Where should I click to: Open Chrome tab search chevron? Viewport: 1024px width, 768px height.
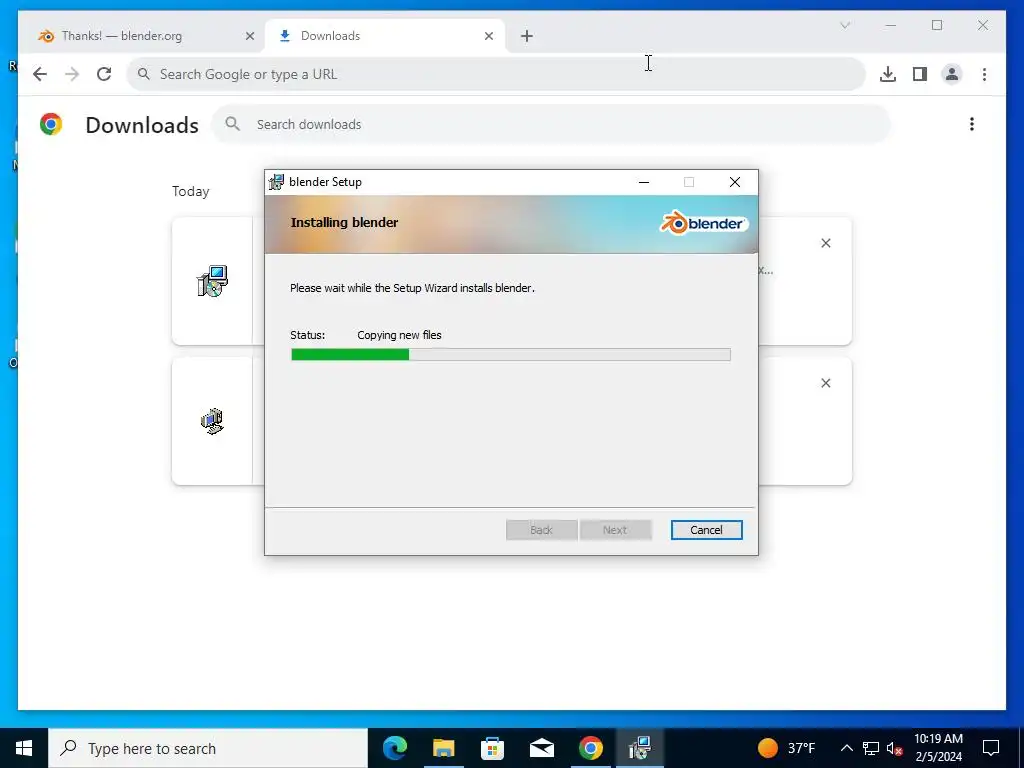[844, 25]
